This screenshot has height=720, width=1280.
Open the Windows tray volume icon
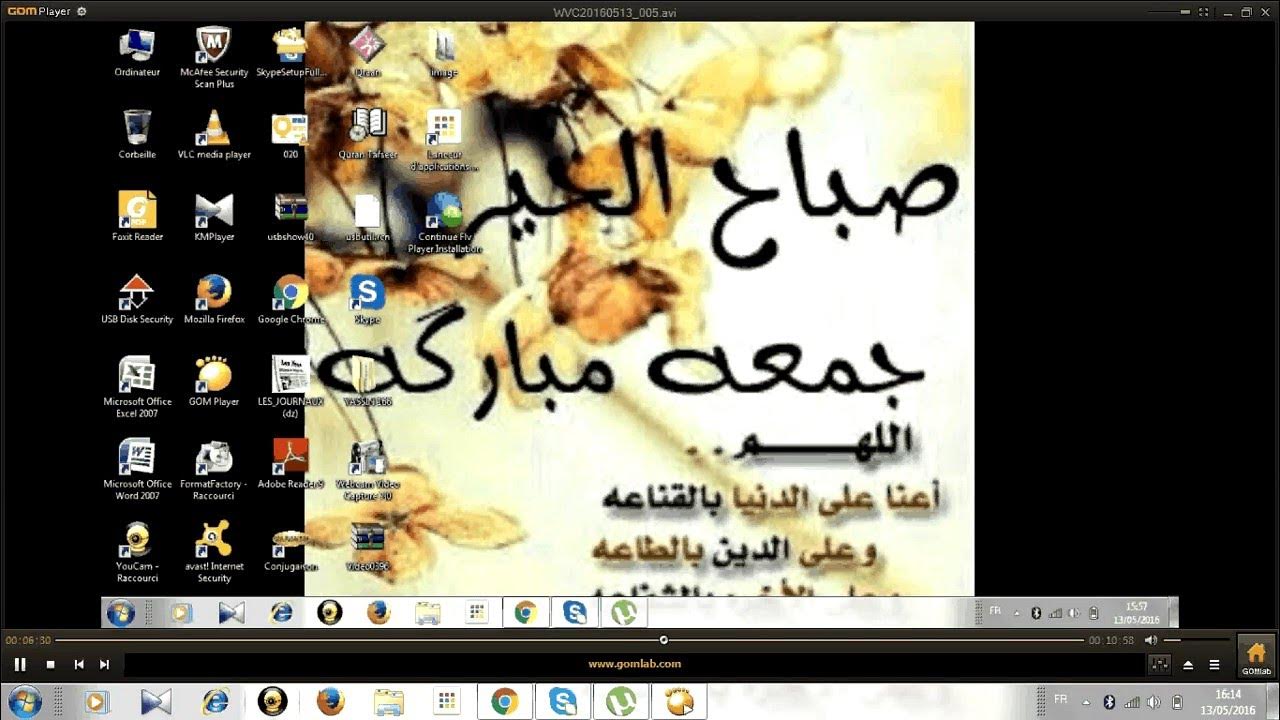coord(1153,702)
